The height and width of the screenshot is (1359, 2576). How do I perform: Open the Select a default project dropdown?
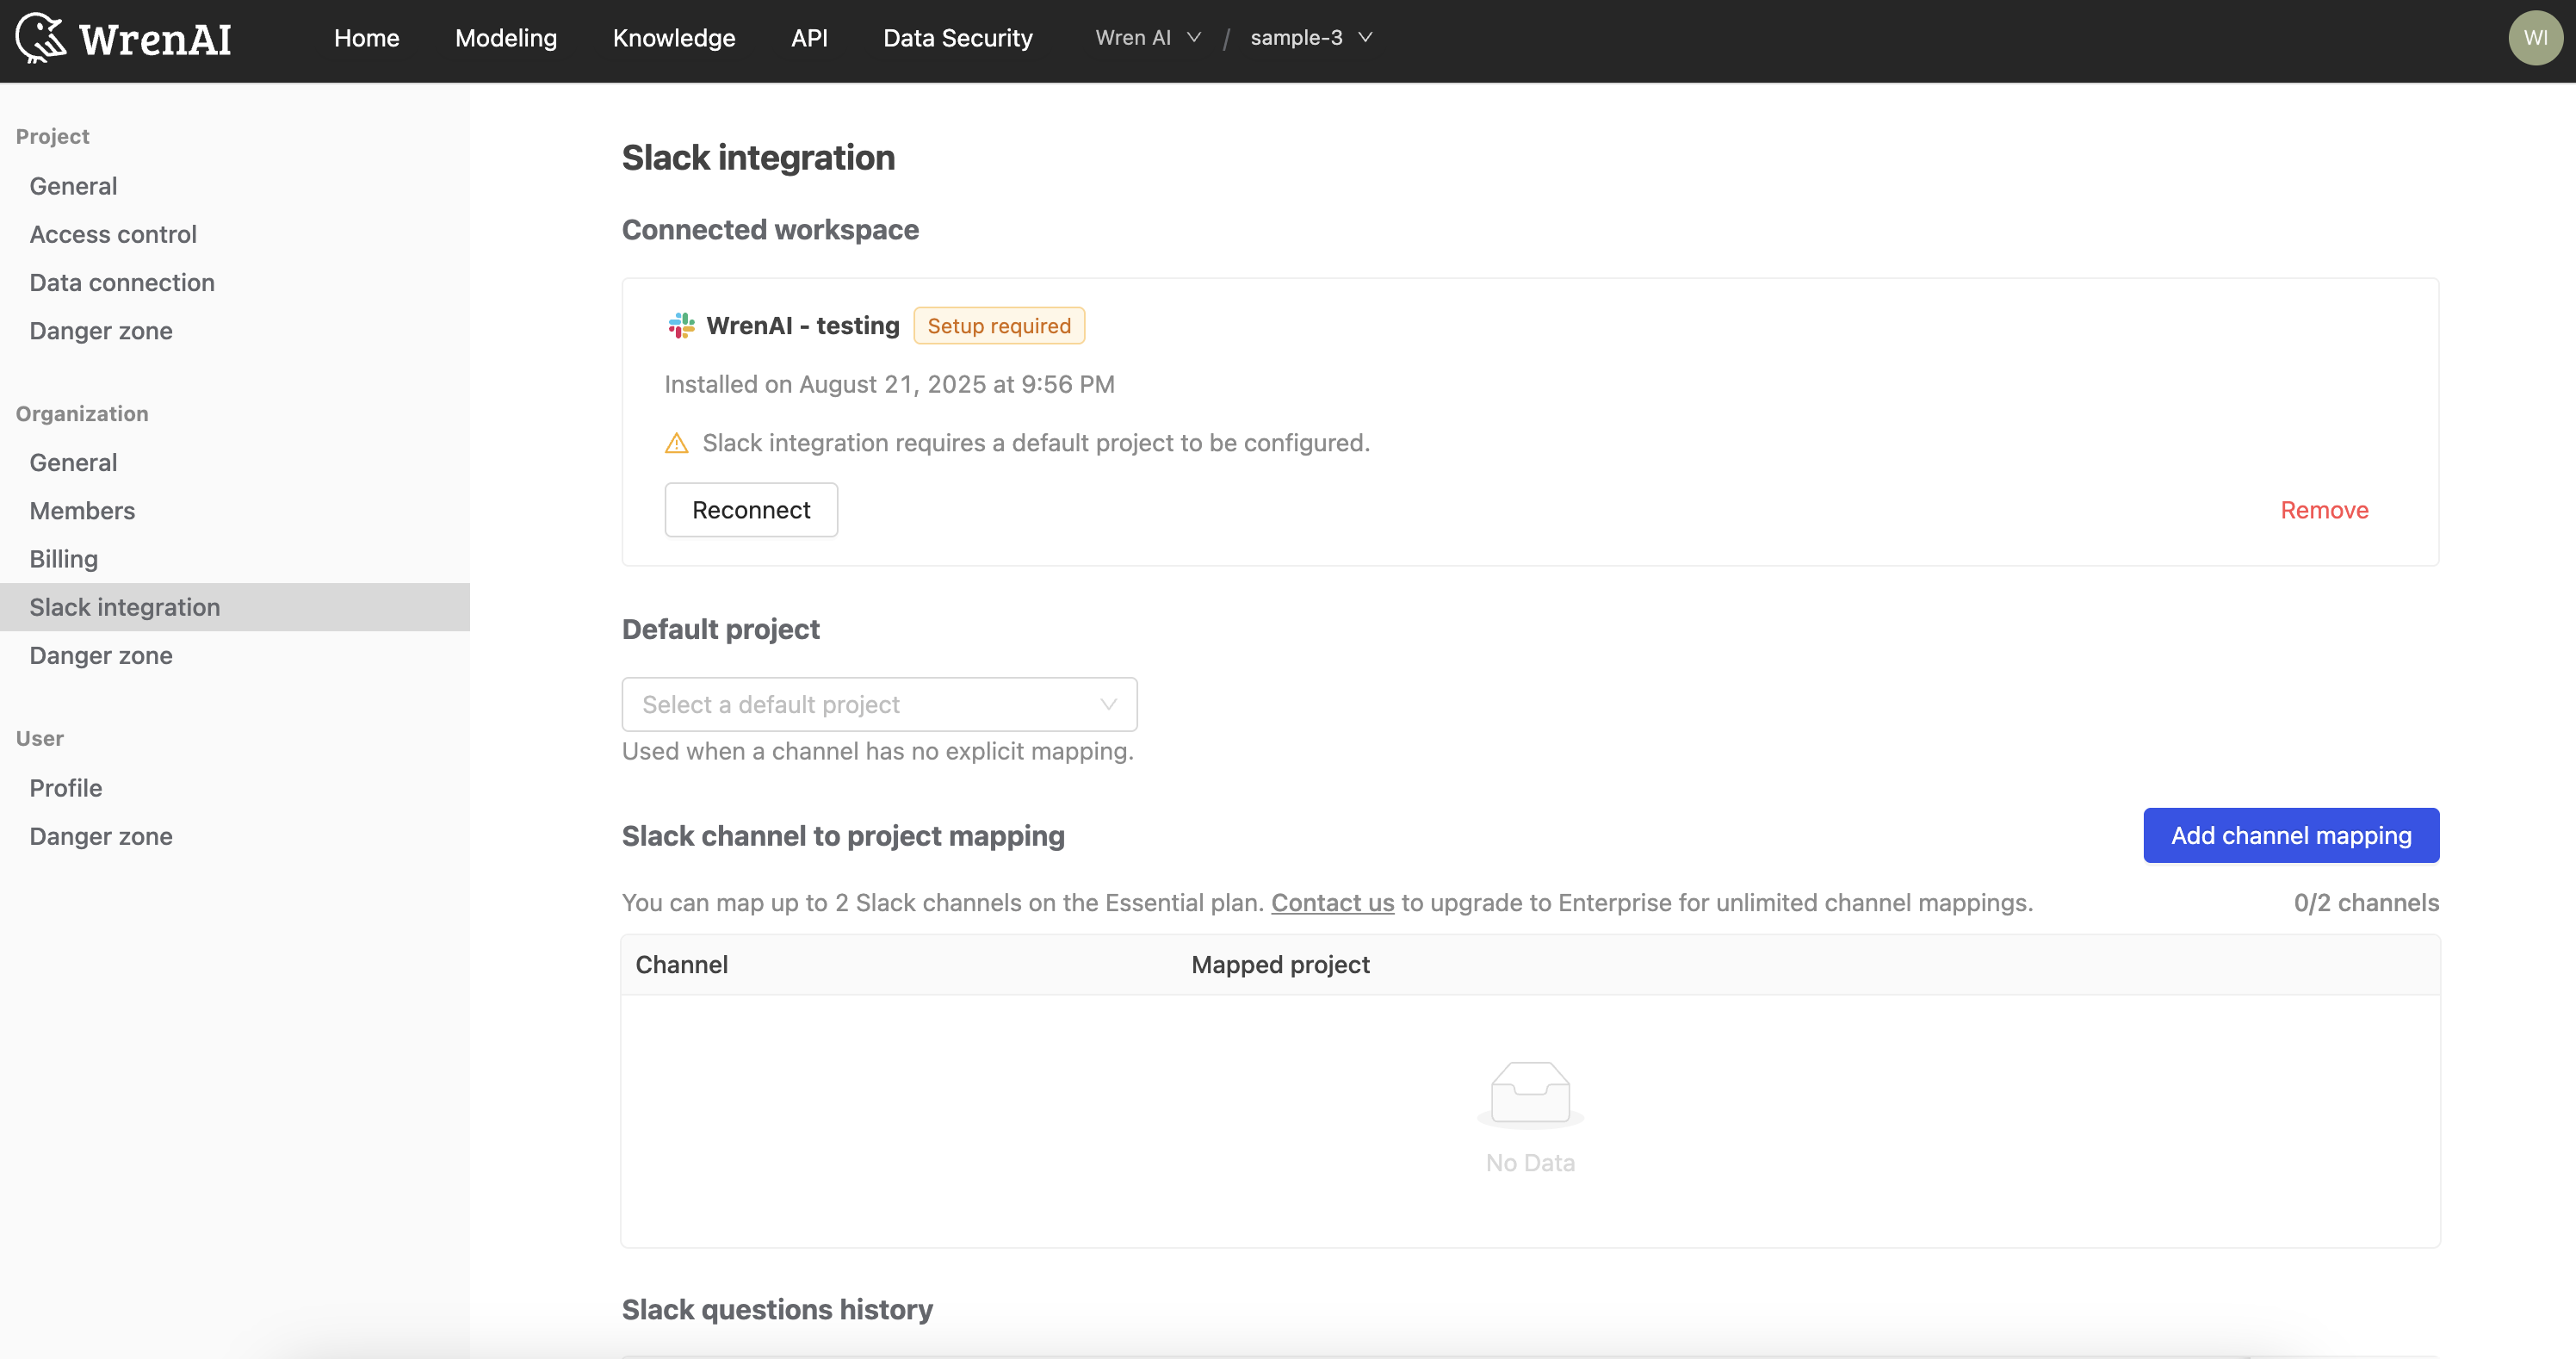(x=879, y=704)
